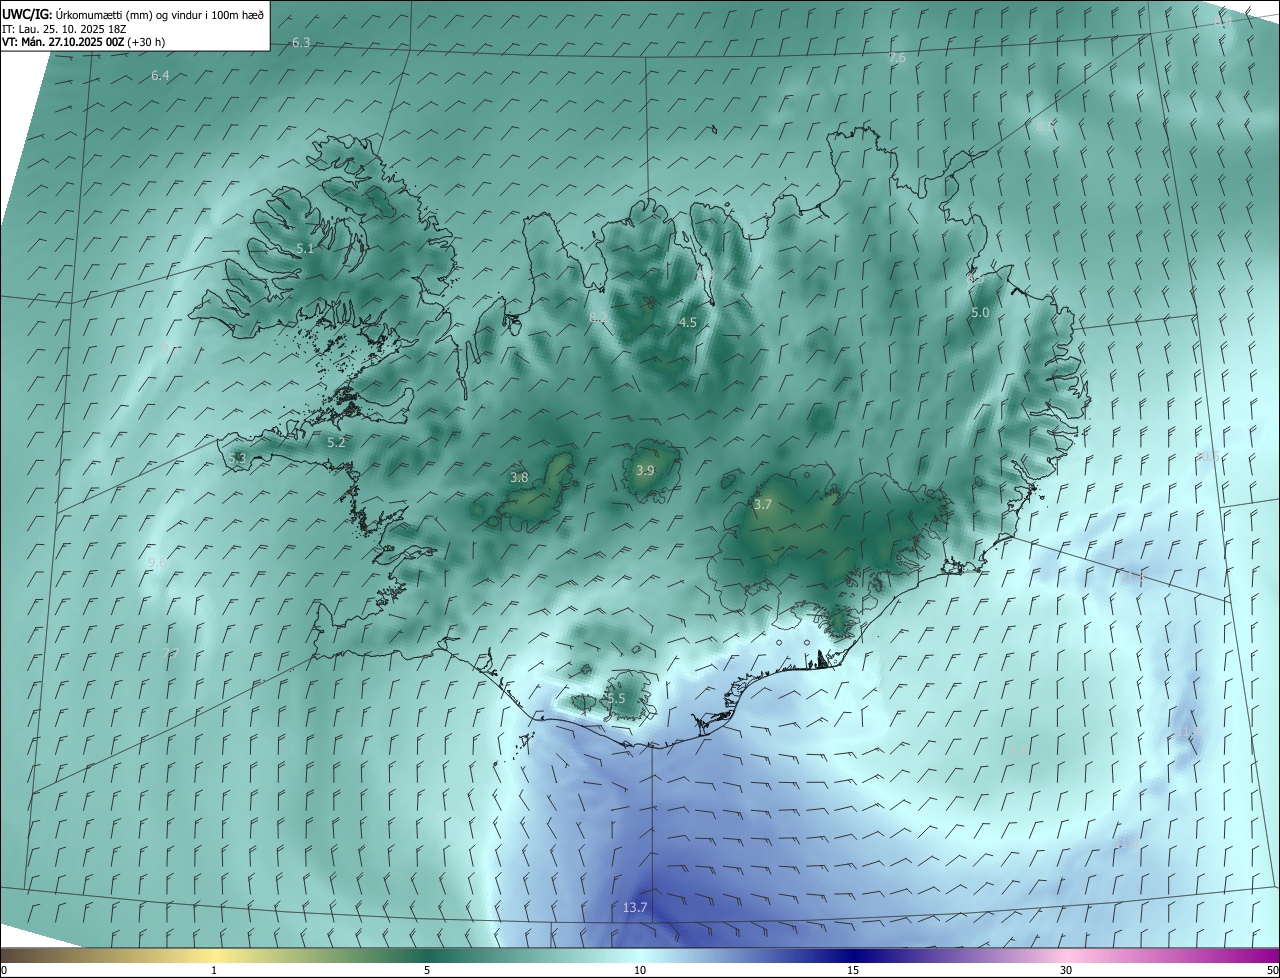
Task: Click the initial time line 'IT: Lau. 25. 10. 2025 18Z'
Action: point(63,29)
